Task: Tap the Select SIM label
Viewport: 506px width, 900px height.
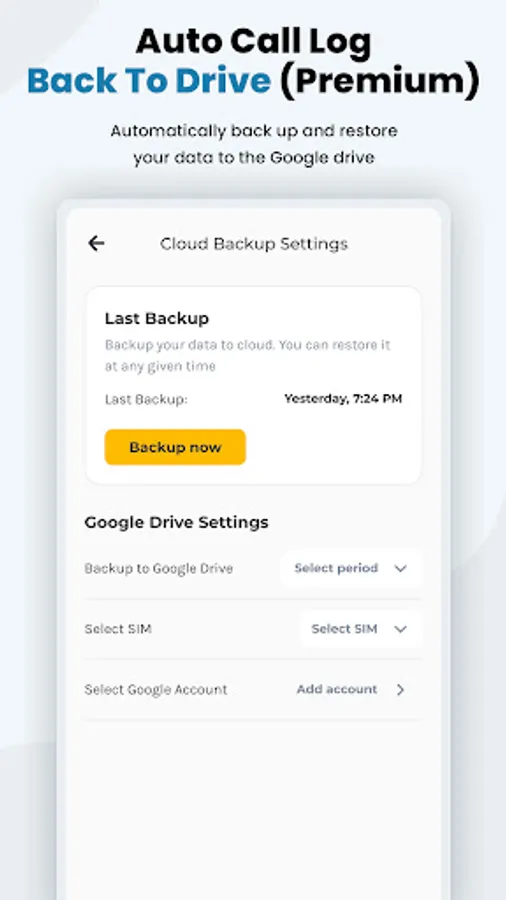Action: pos(118,629)
